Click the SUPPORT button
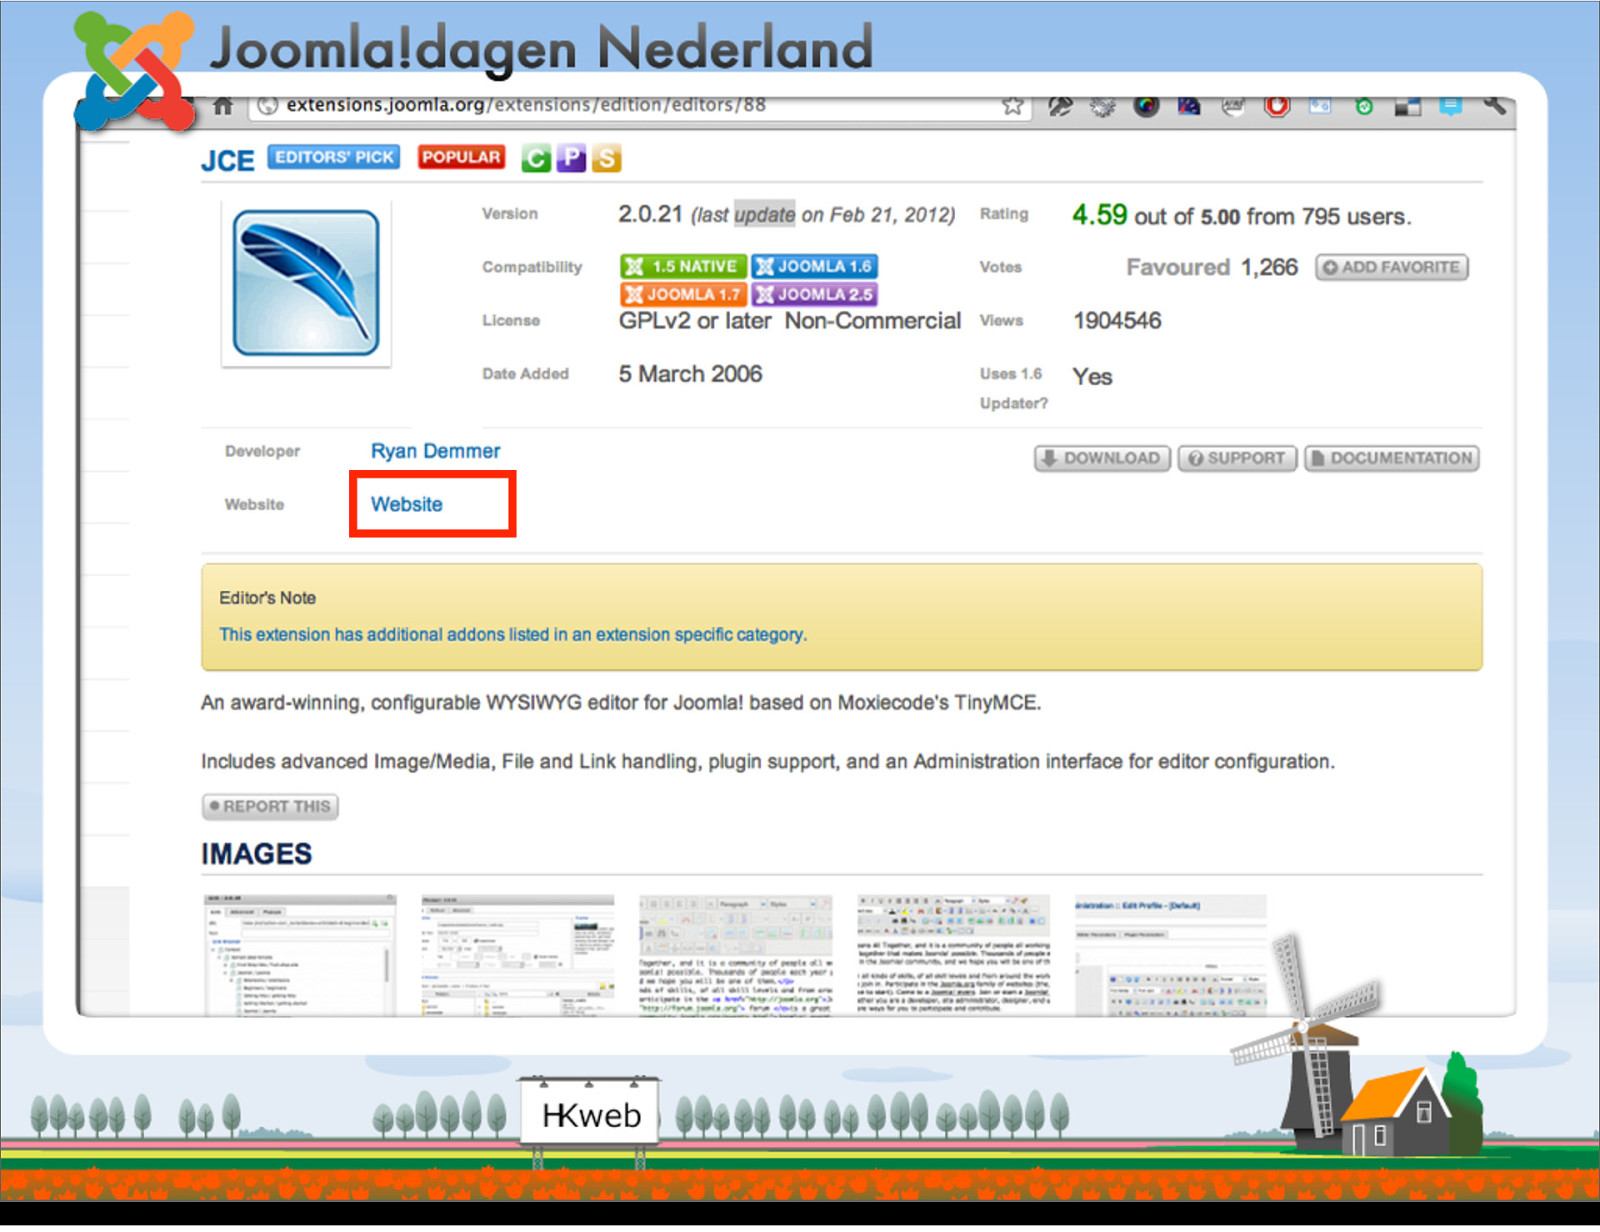1600x1232 pixels. pyautogui.click(x=1237, y=458)
